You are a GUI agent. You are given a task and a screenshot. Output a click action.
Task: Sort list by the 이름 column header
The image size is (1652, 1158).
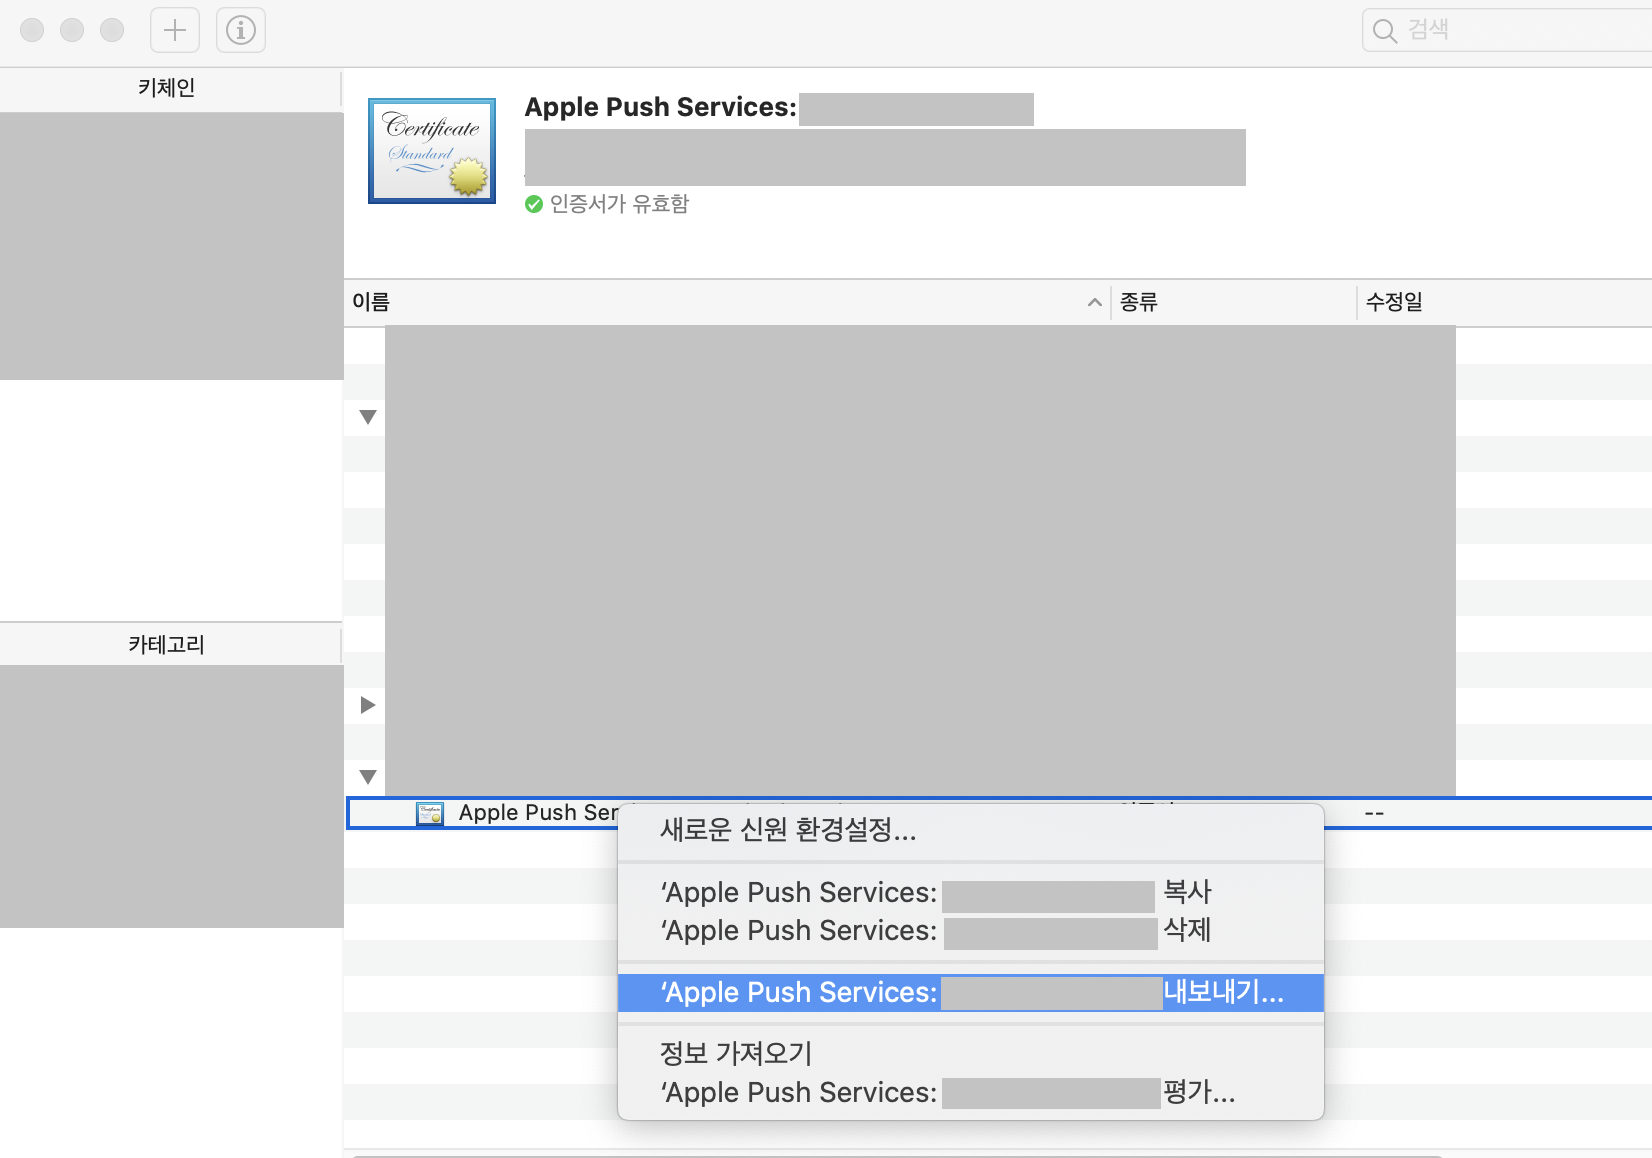726,302
